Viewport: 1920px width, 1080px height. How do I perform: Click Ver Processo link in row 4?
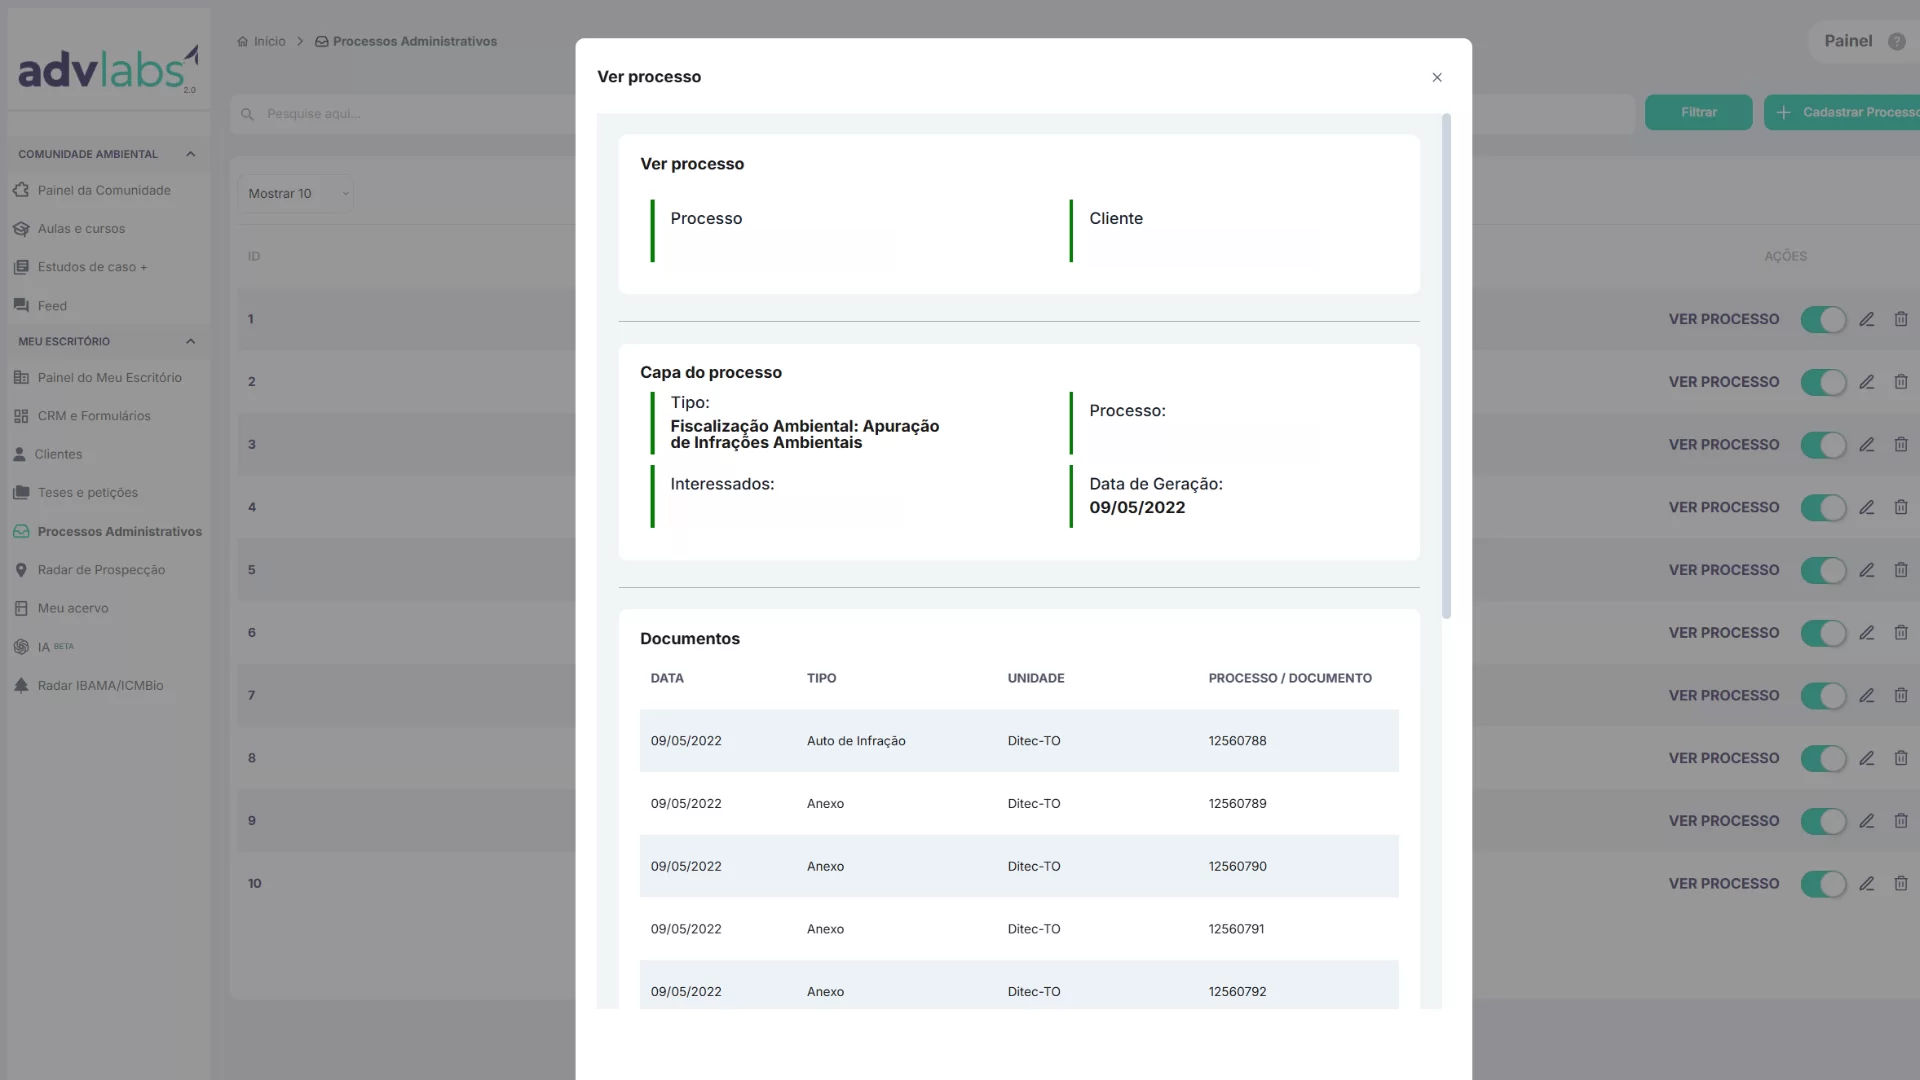click(x=1723, y=507)
